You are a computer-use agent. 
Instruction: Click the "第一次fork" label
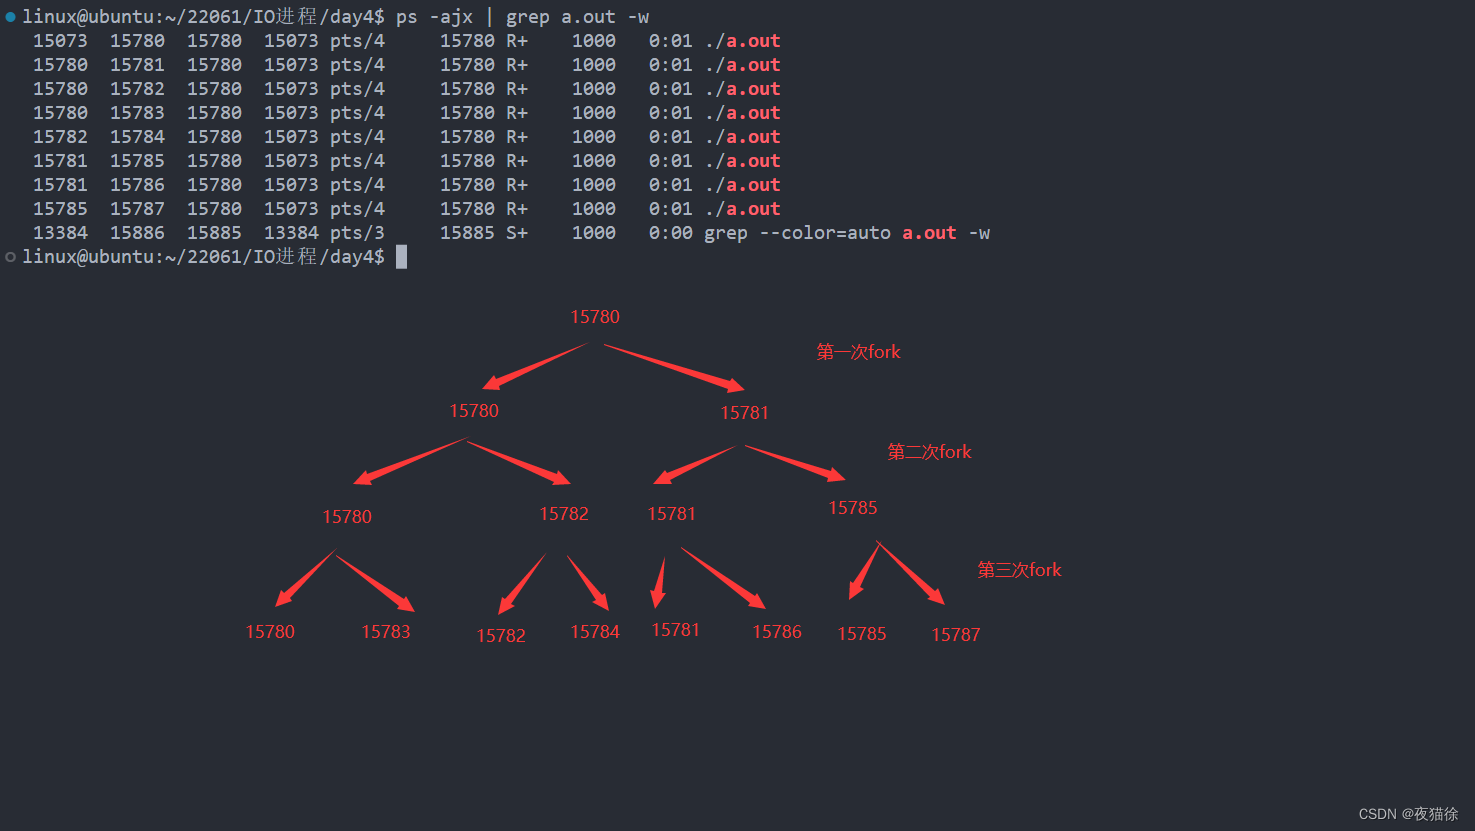point(858,352)
